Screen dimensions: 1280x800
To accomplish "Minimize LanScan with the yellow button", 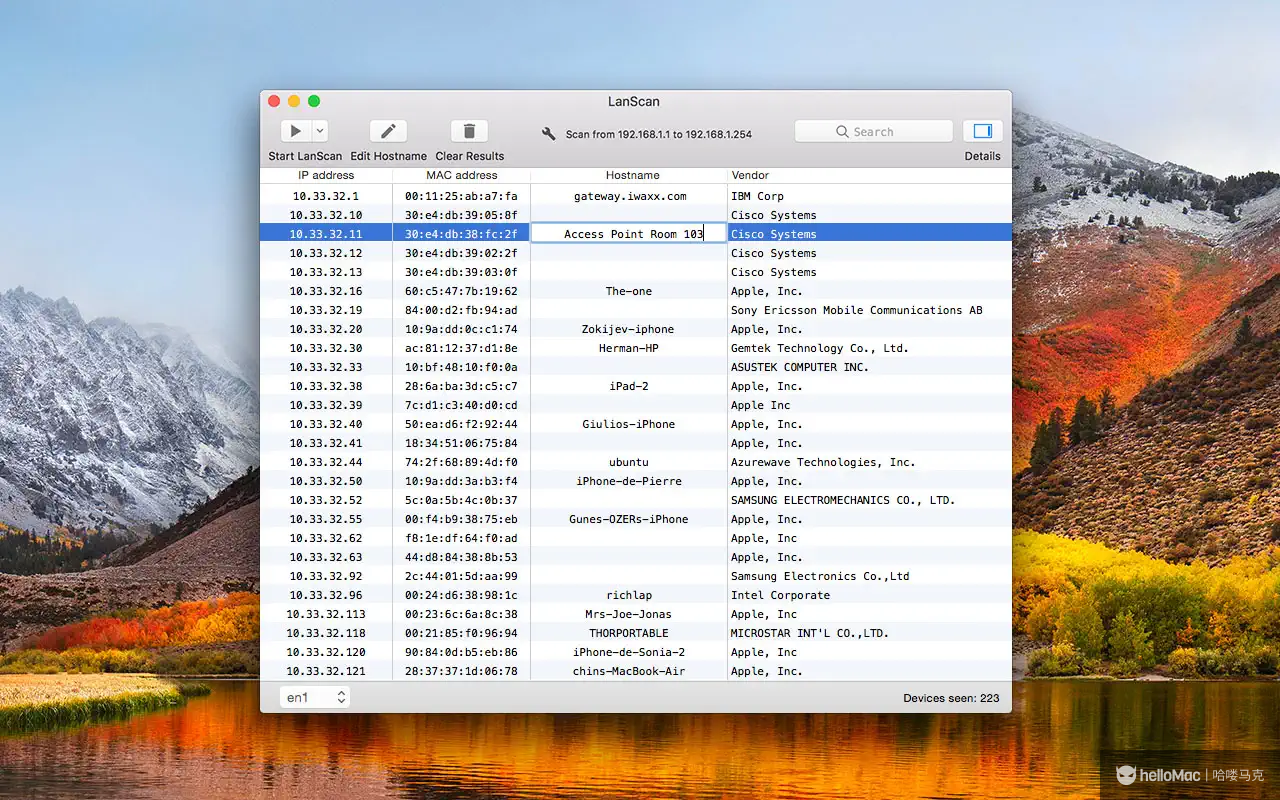I will coord(294,101).
